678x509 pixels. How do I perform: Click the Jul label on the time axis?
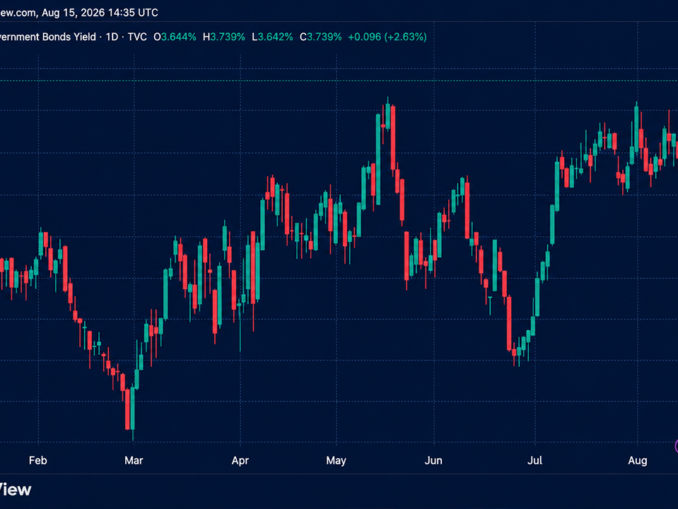coord(534,461)
